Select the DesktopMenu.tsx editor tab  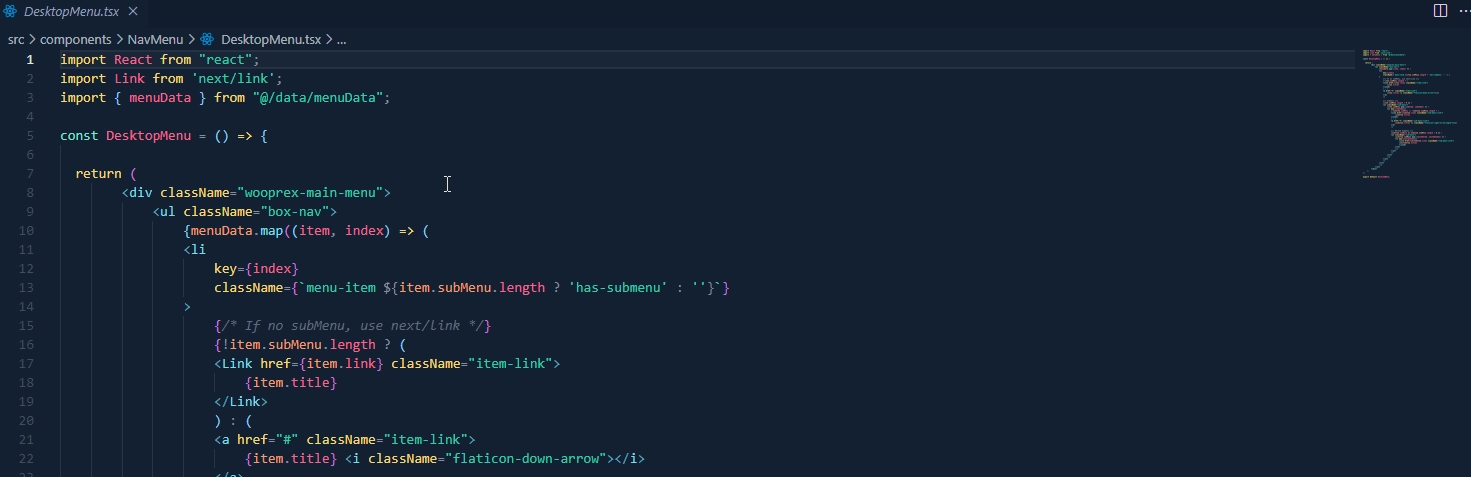click(x=70, y=11)
